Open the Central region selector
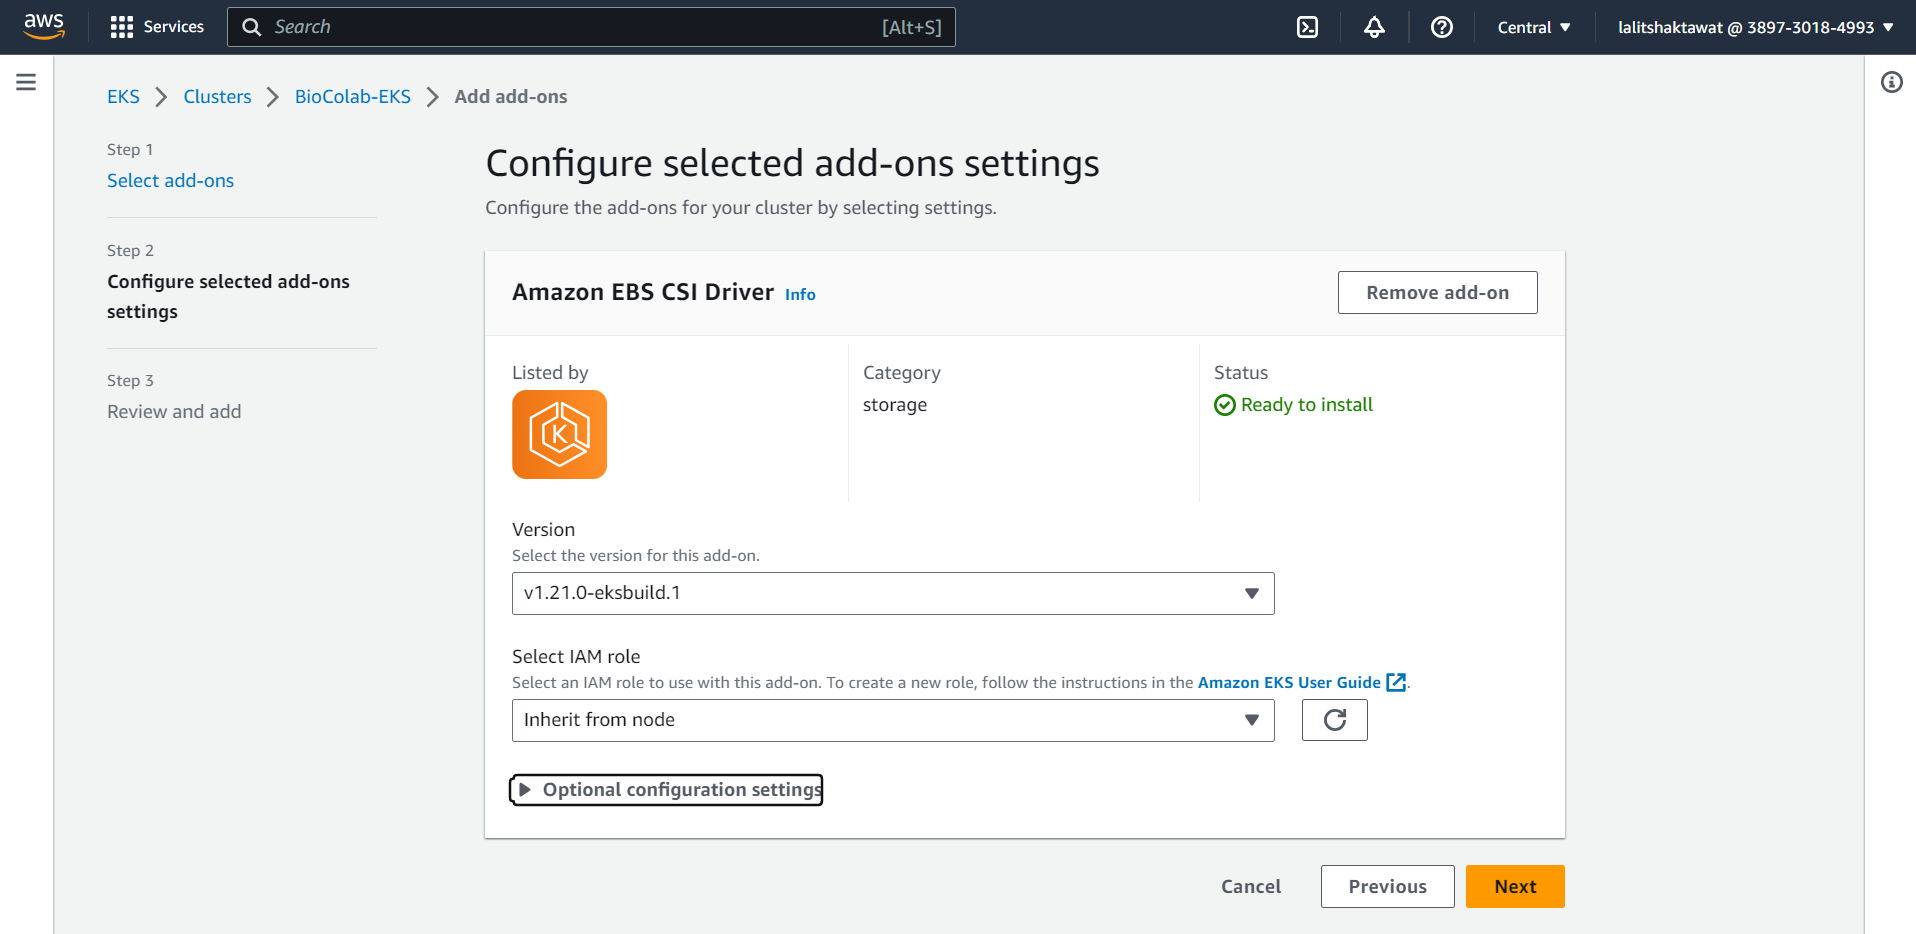This screenshot has height=934, width=1916. click(1534, 27)
